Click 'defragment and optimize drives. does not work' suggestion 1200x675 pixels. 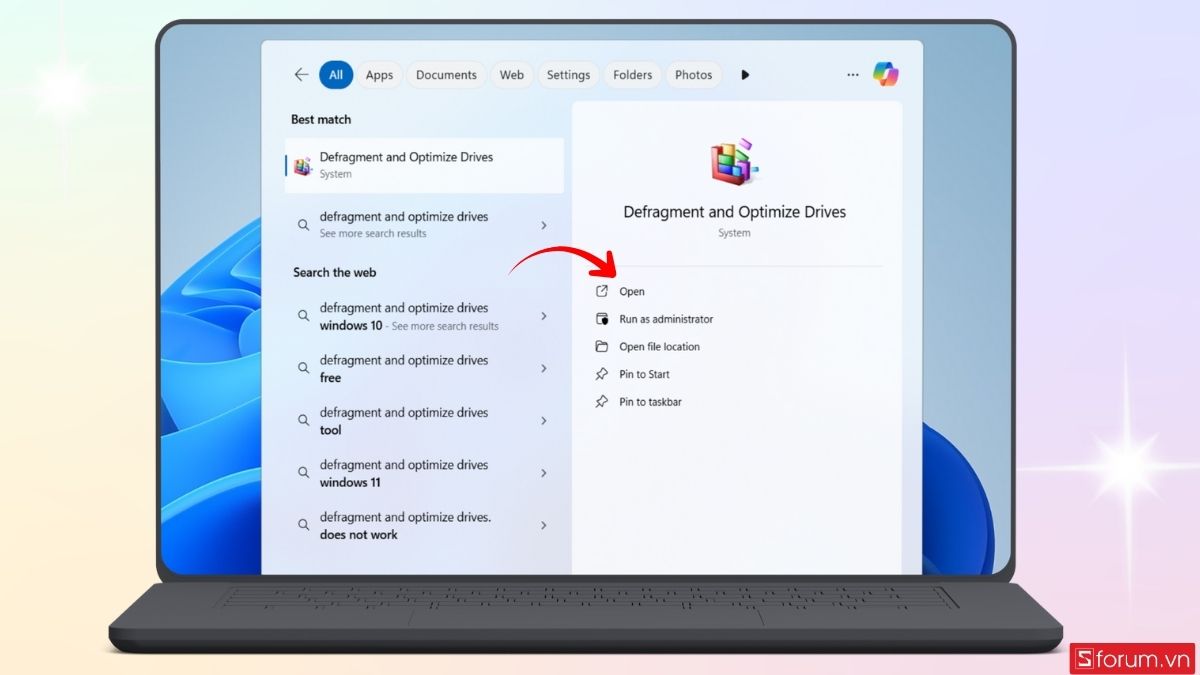(x=405, y=526)
